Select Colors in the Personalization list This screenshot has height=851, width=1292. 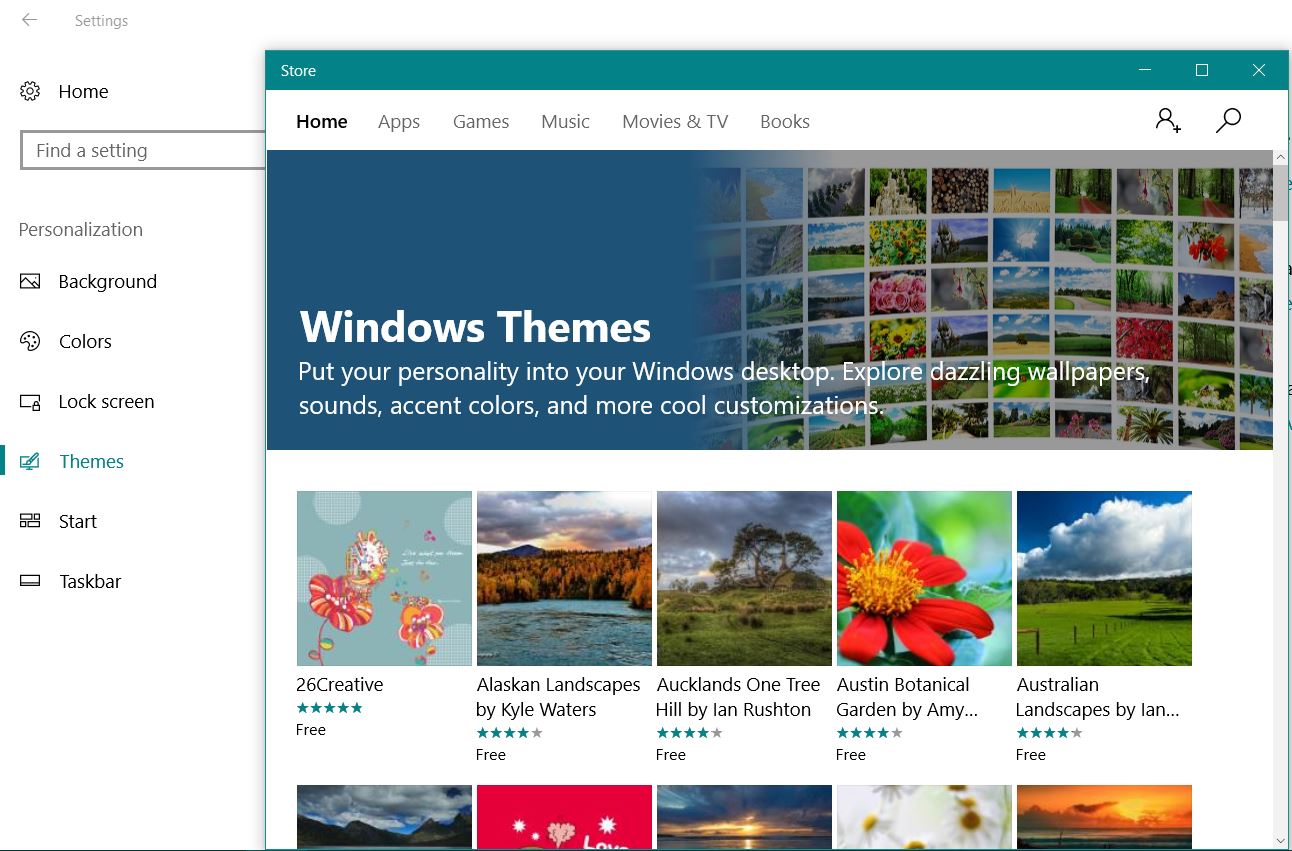[85, 342]
